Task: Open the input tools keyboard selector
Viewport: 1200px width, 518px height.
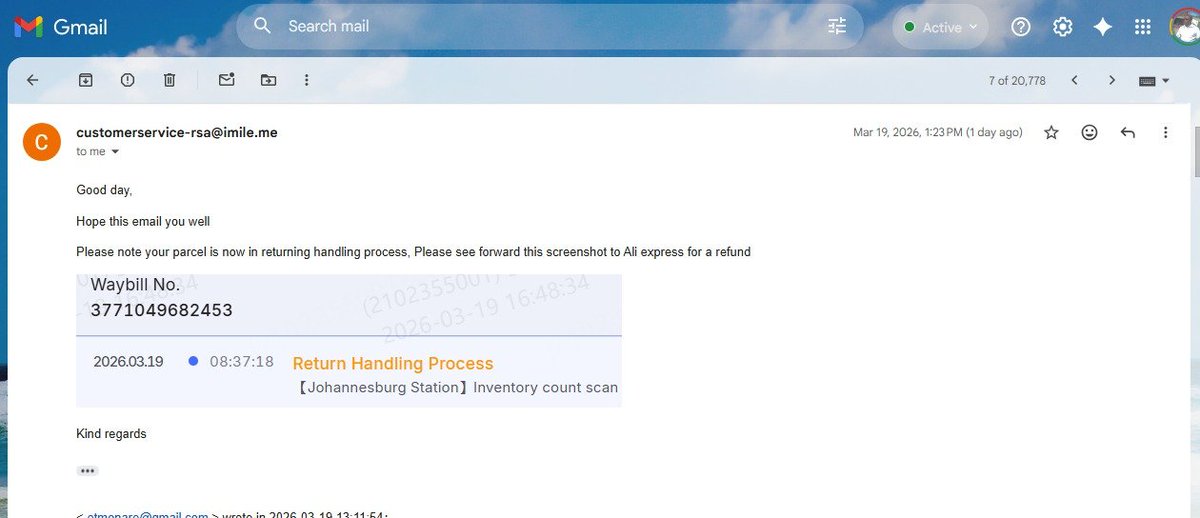Action: 1153,80
